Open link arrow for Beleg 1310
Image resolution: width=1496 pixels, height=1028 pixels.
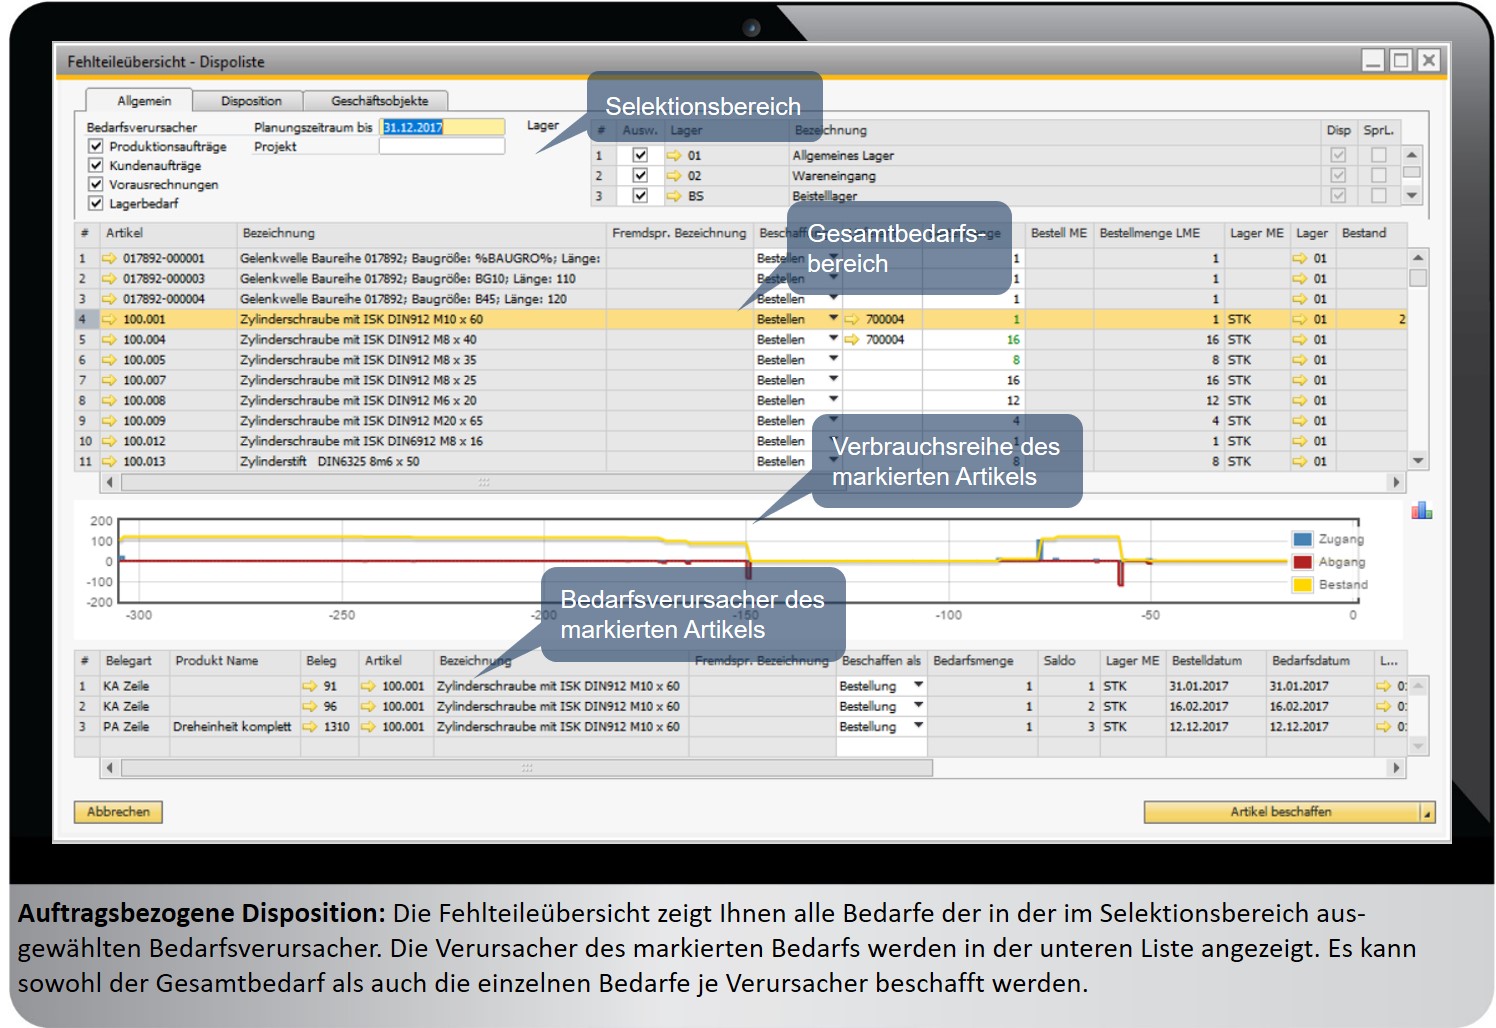pyautogui.click(x=310, y=727)
